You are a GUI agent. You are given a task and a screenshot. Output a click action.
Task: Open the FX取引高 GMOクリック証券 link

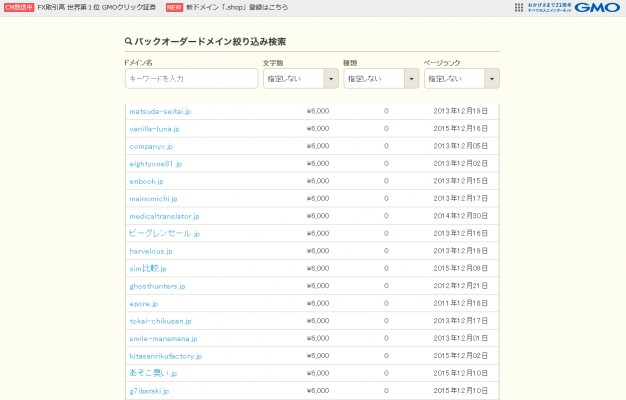tap(97, 7)
